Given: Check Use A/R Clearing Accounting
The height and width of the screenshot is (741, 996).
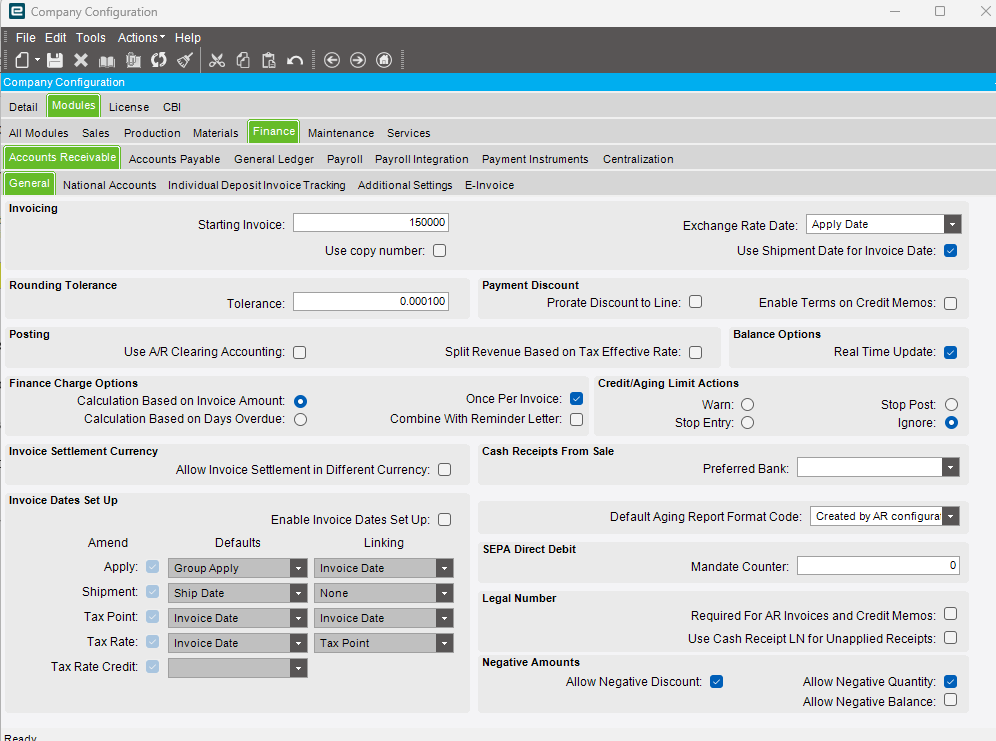Looking at the screenshot, I should [300, 352].
